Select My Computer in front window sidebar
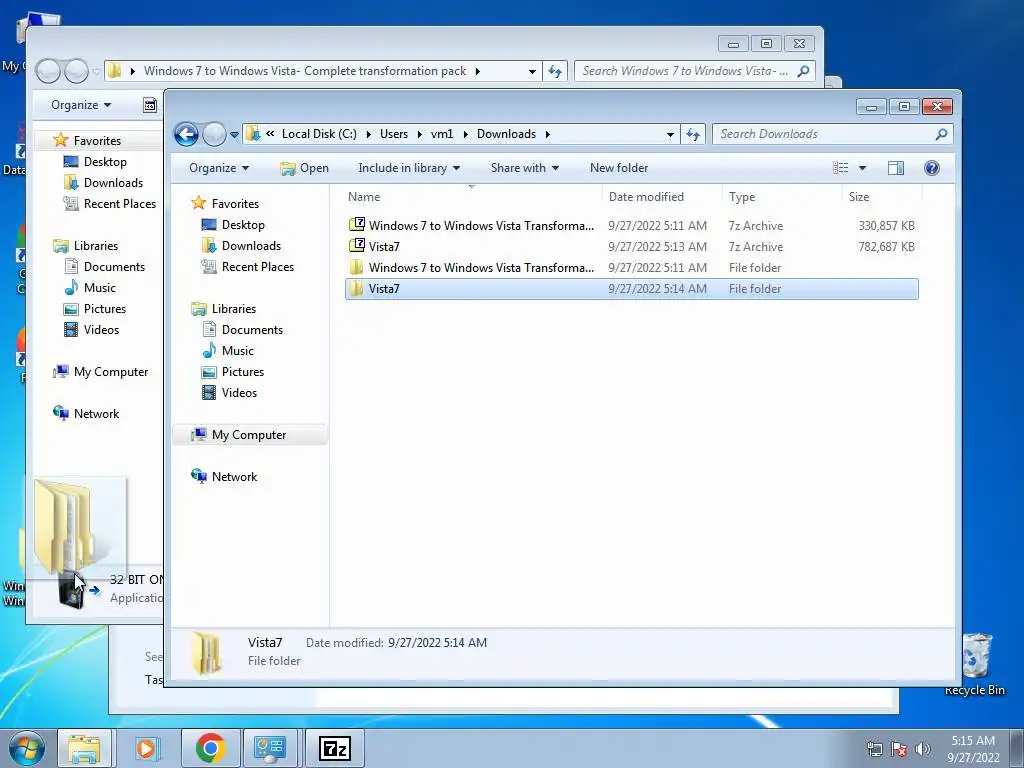This screenshot has width=1024, height=768. pos(248,435)
